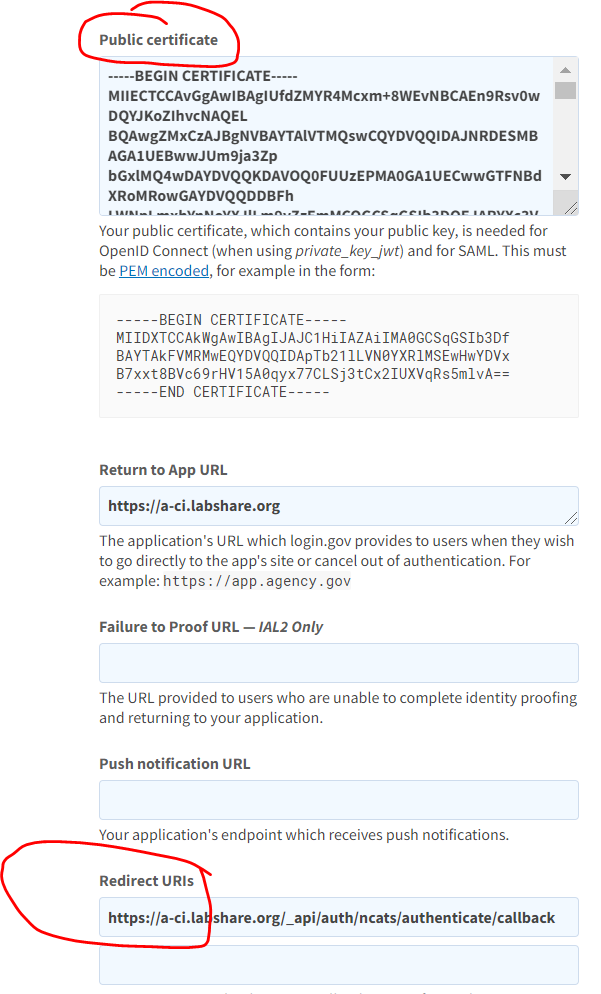Click the https://app.agency.gov example text
The height and width of the screenshot is (994, 601).
pos(256,581)
